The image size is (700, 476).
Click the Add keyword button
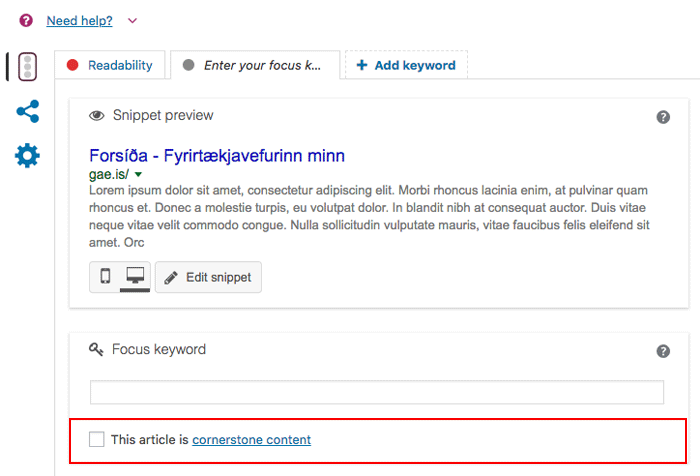[406, 66]
